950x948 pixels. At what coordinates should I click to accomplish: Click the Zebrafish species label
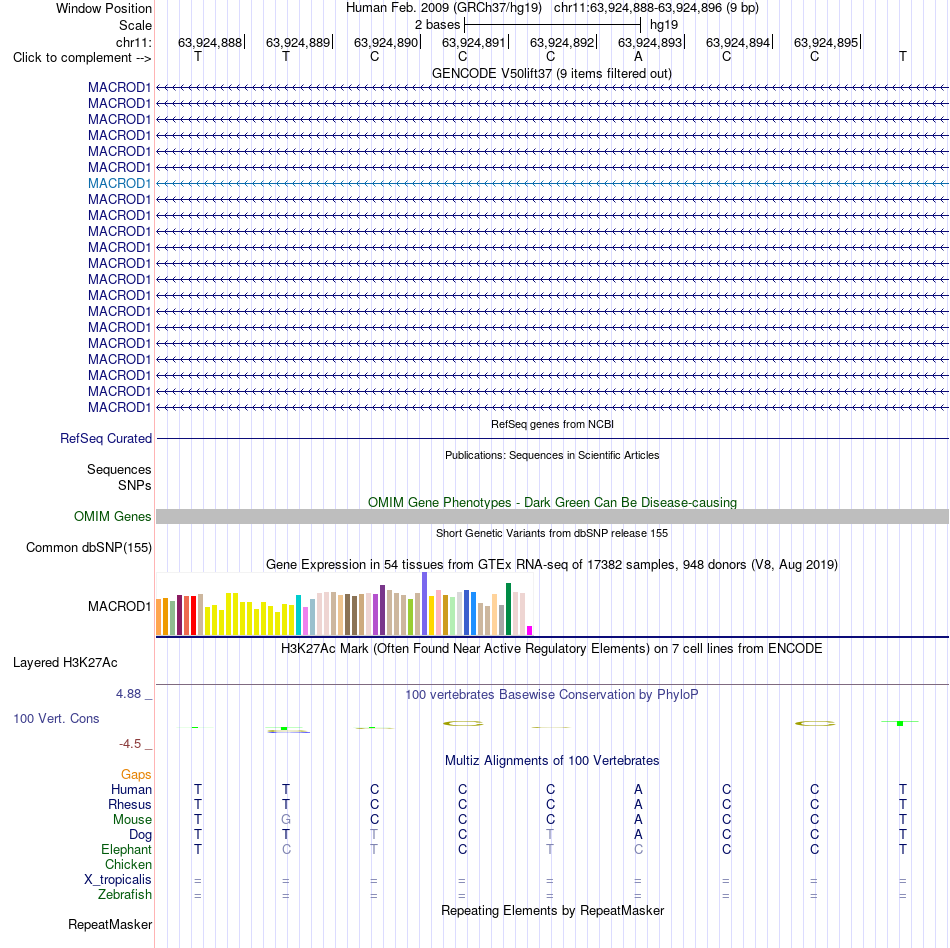125,894
